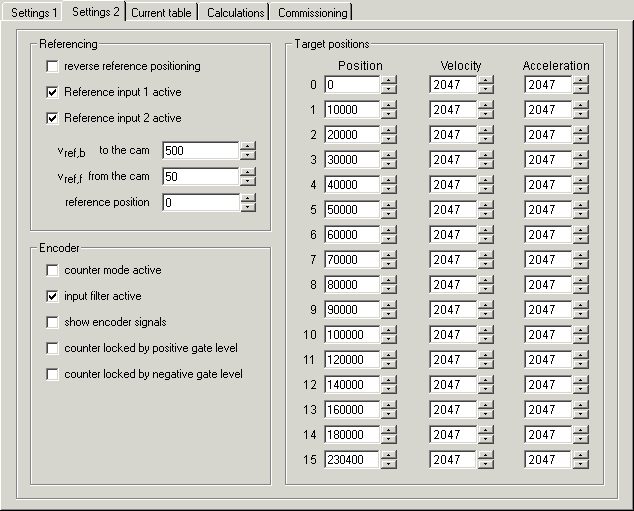Image resolution: width=634 pixels, height=511 pixels.
Task: Increase row 1 Velocity with up arrow
Action: click(486, 105)
